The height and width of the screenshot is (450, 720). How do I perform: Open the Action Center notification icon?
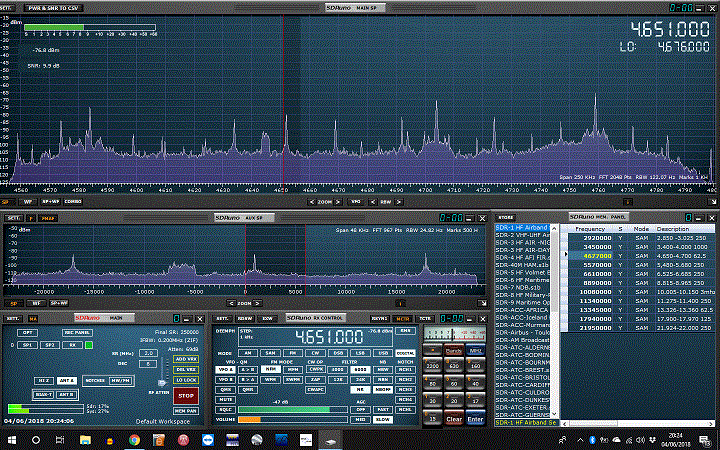[x=706, y=440]
